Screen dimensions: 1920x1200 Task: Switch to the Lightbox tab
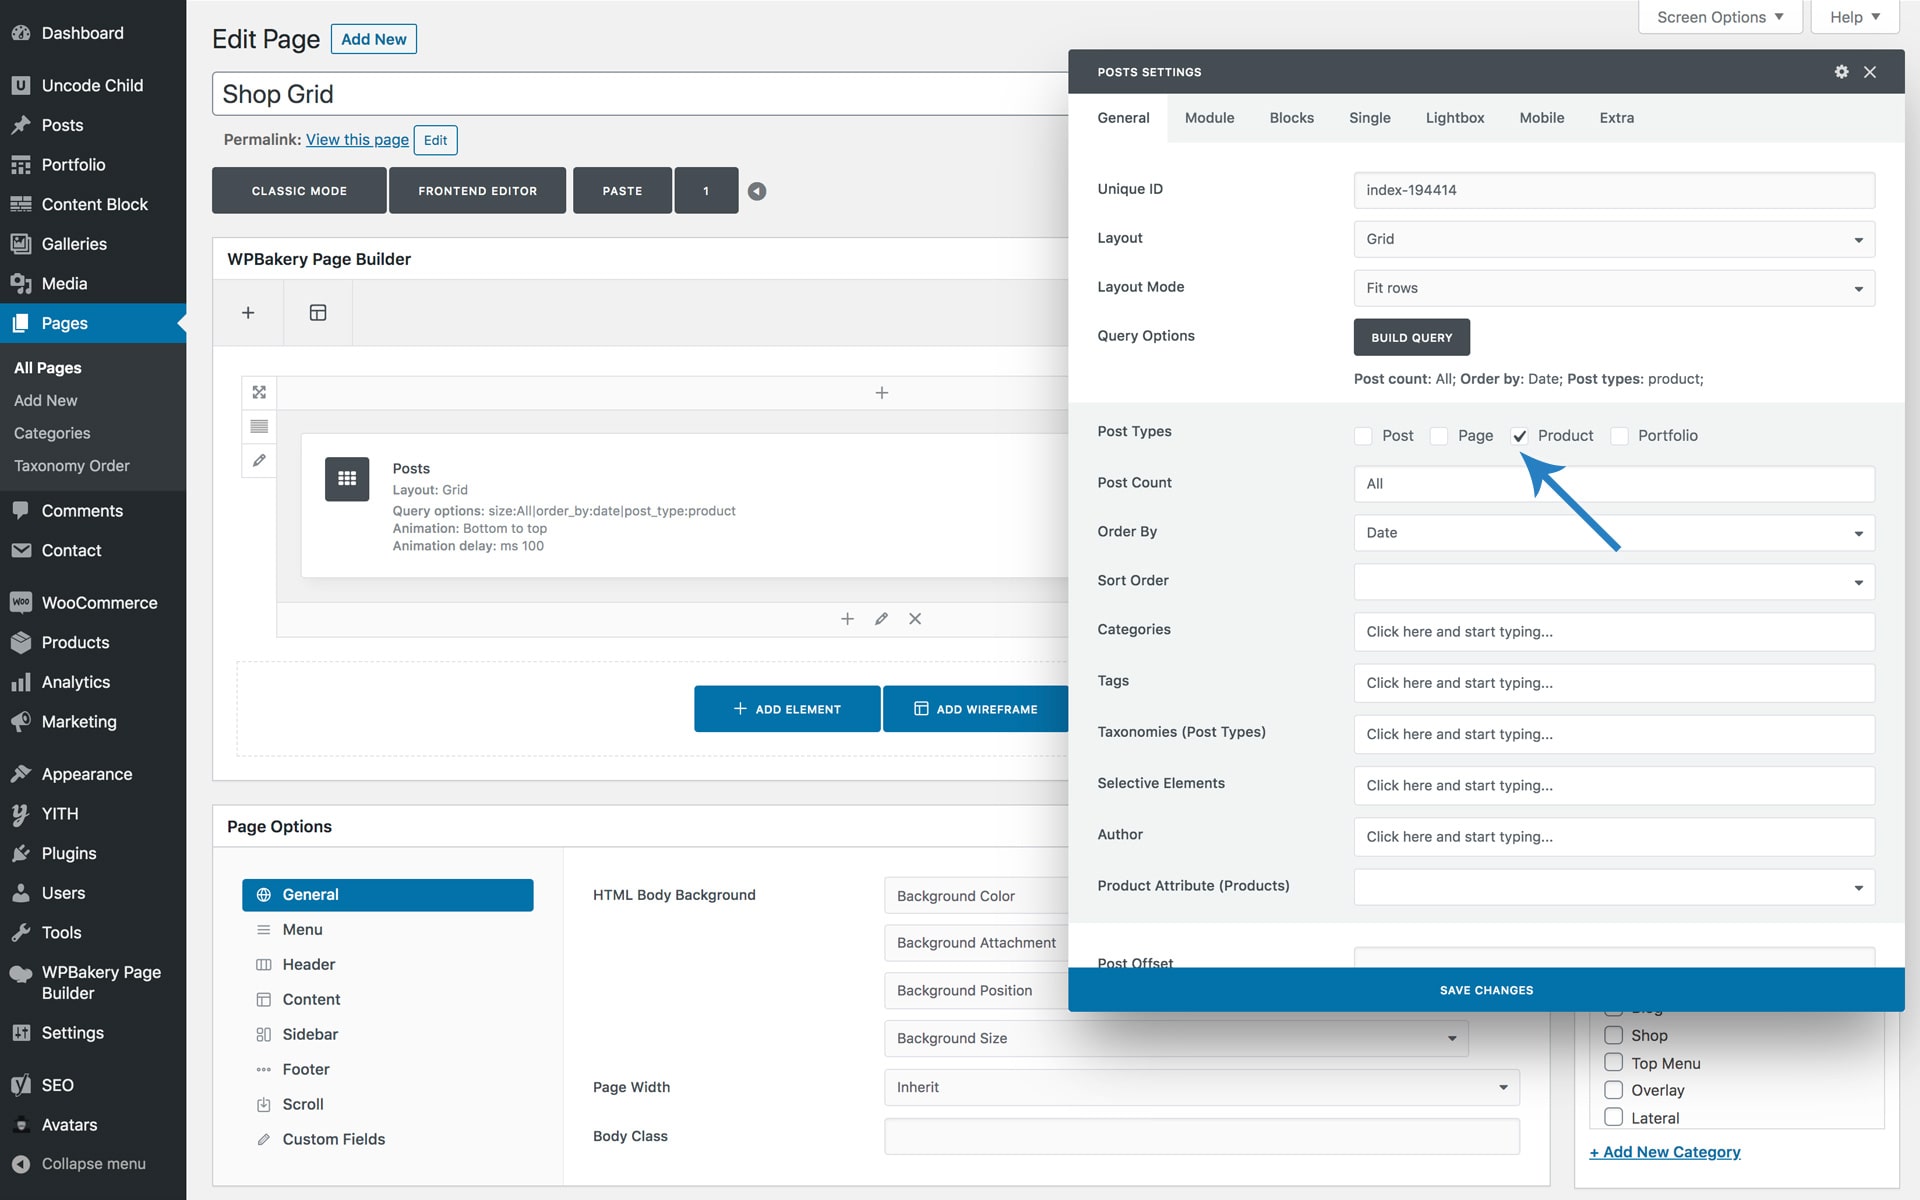coord(1454,118)
